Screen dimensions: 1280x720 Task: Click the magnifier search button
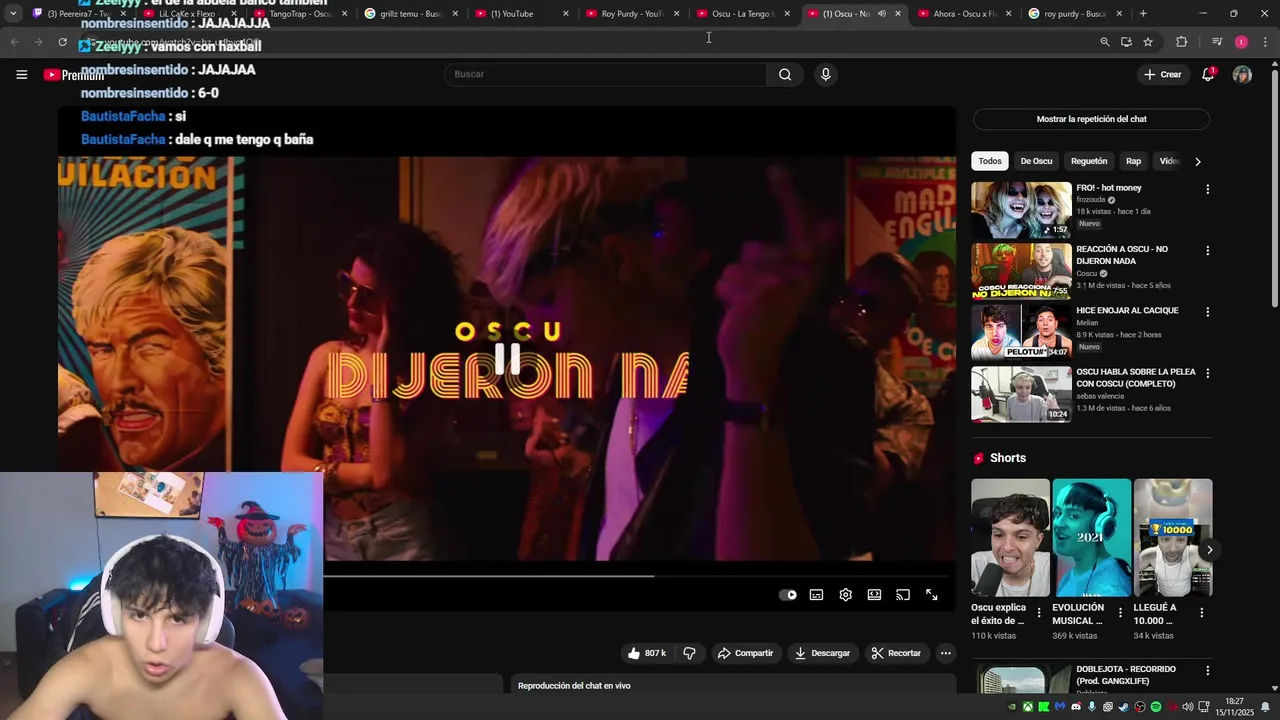pyautogui.click(x=785, y=74)
